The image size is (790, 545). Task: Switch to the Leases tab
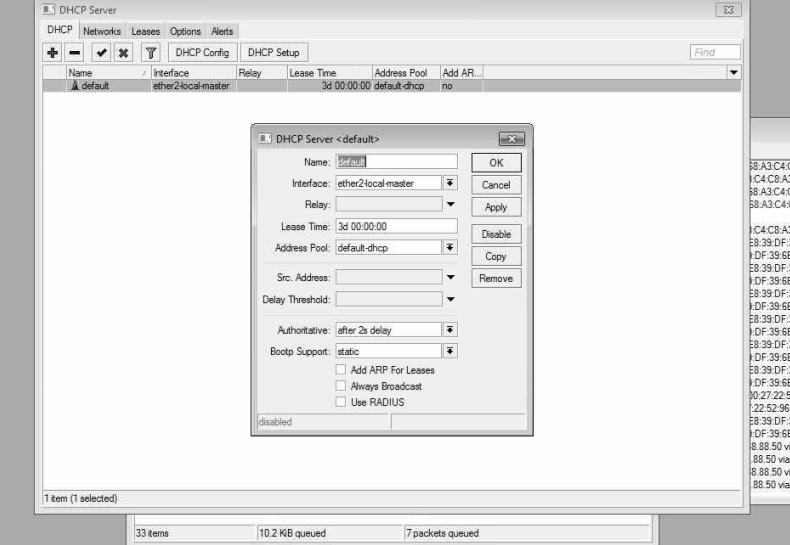click(146, 31)
